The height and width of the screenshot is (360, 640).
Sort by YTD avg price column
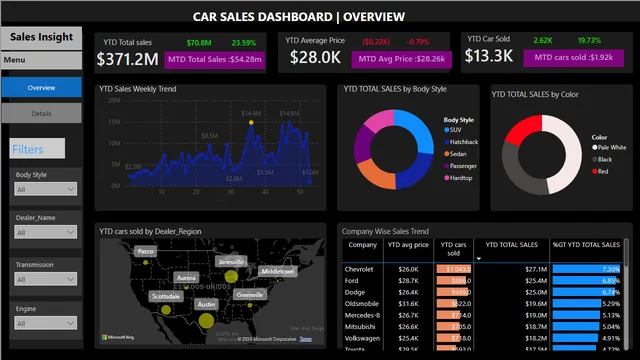(x=408, y=245)
